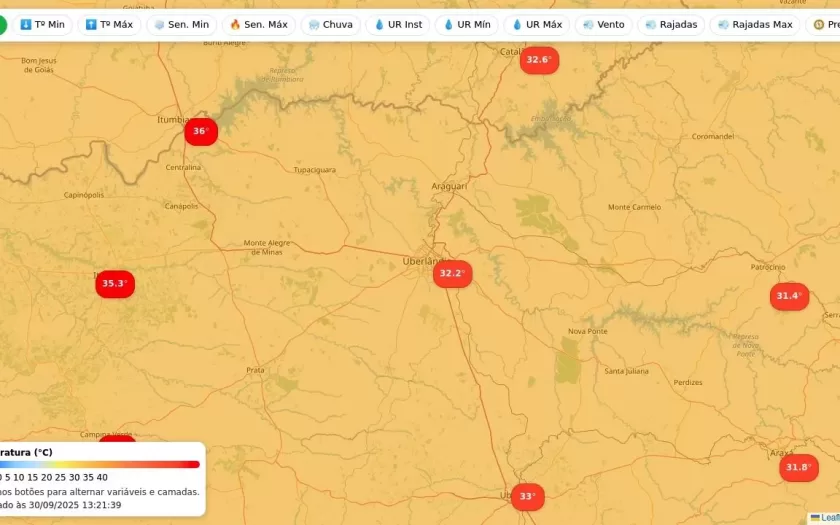Show the Chuva rainfall layer
The image size is (840, 525).
[331, 24]
